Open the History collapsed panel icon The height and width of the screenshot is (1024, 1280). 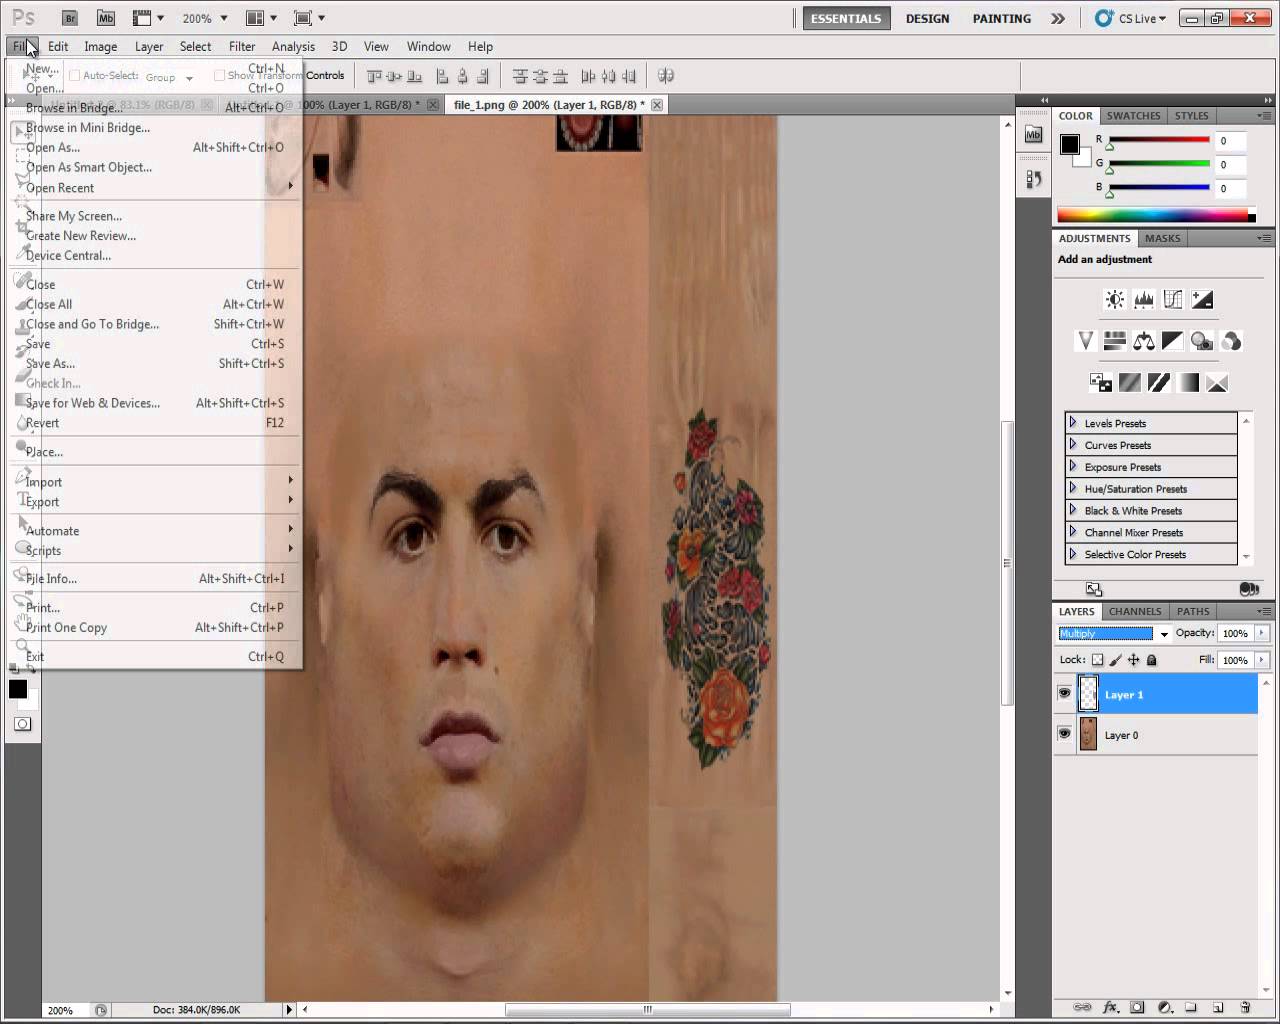pos(1033,179)
